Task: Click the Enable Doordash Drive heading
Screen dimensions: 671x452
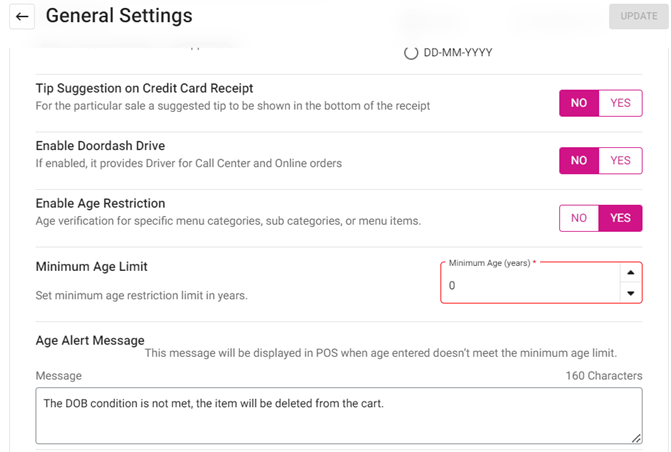Action: [x=100, y=146]
